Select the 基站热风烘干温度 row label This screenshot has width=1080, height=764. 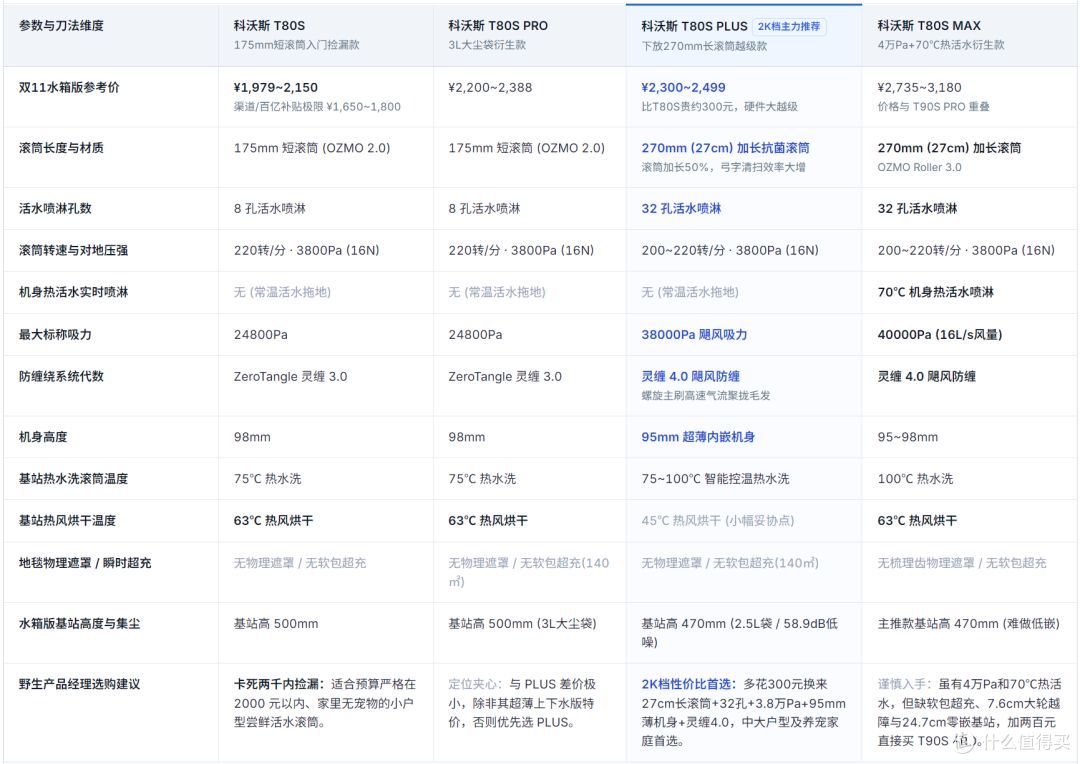pos(67,520)
